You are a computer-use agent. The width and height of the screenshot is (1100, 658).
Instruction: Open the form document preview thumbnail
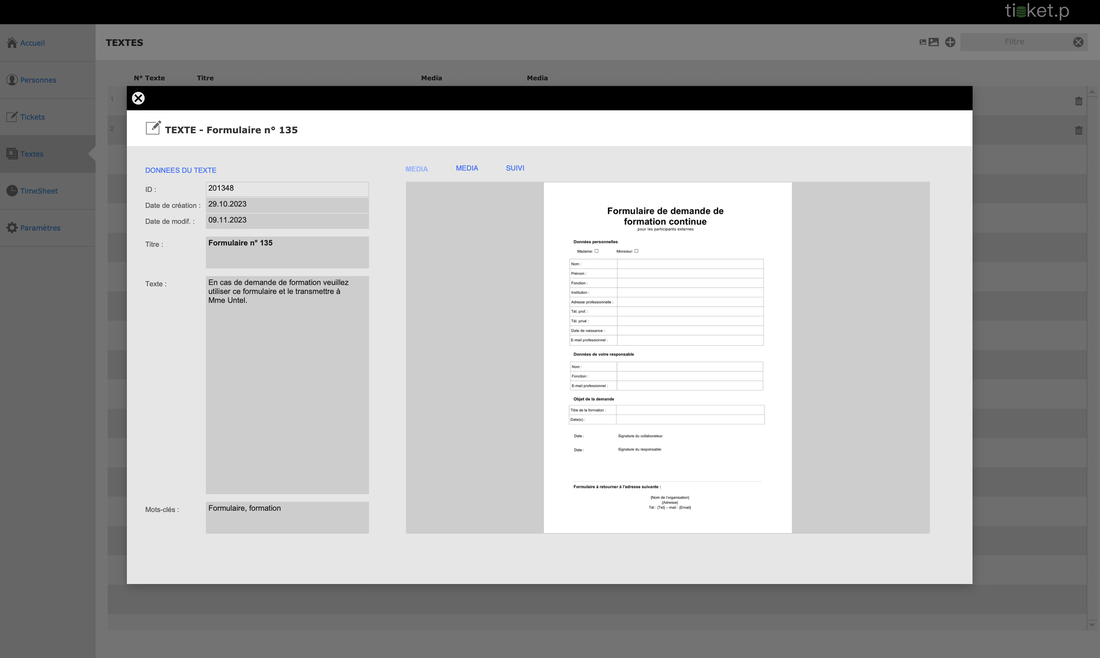[x=667, y=357]
